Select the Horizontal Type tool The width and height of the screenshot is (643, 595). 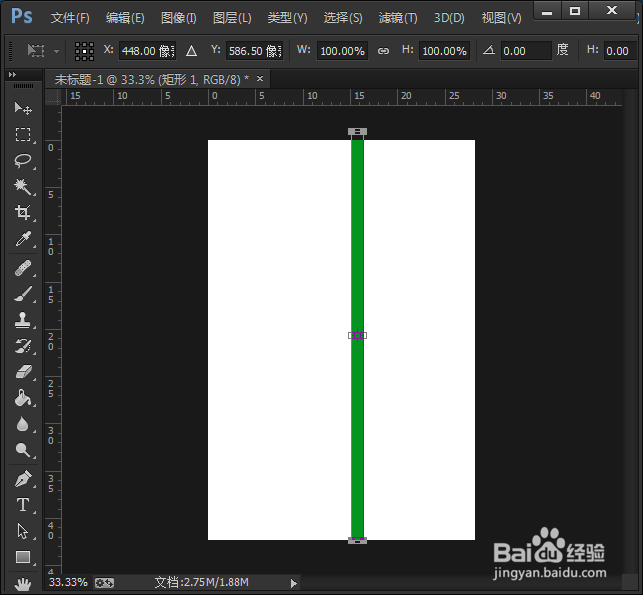coord(23,505)
